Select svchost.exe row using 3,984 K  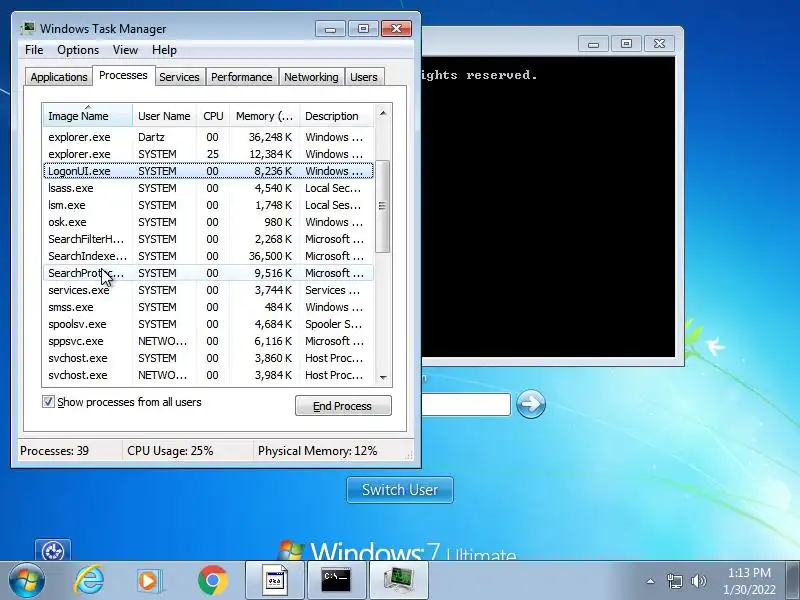coord(208,375)
